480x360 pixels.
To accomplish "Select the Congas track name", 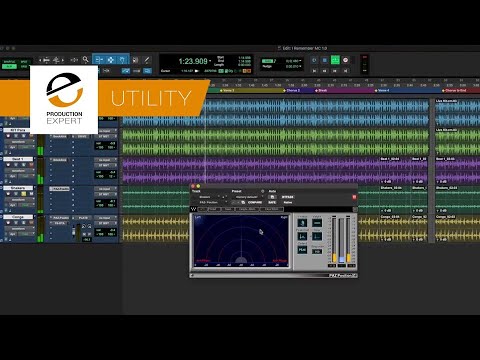I will point(18,217).
